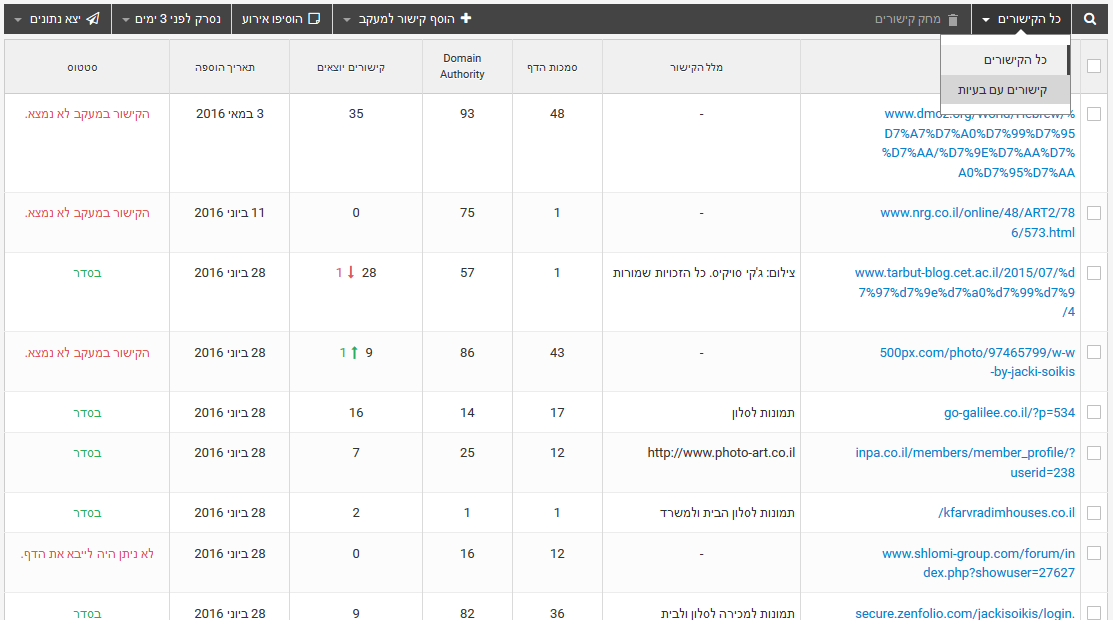Viewport: 1113px width, 620px height.
Task: Check the www.nrg.co.il row checkbox
Action: pyautogui.click(x=1094, y=213)
